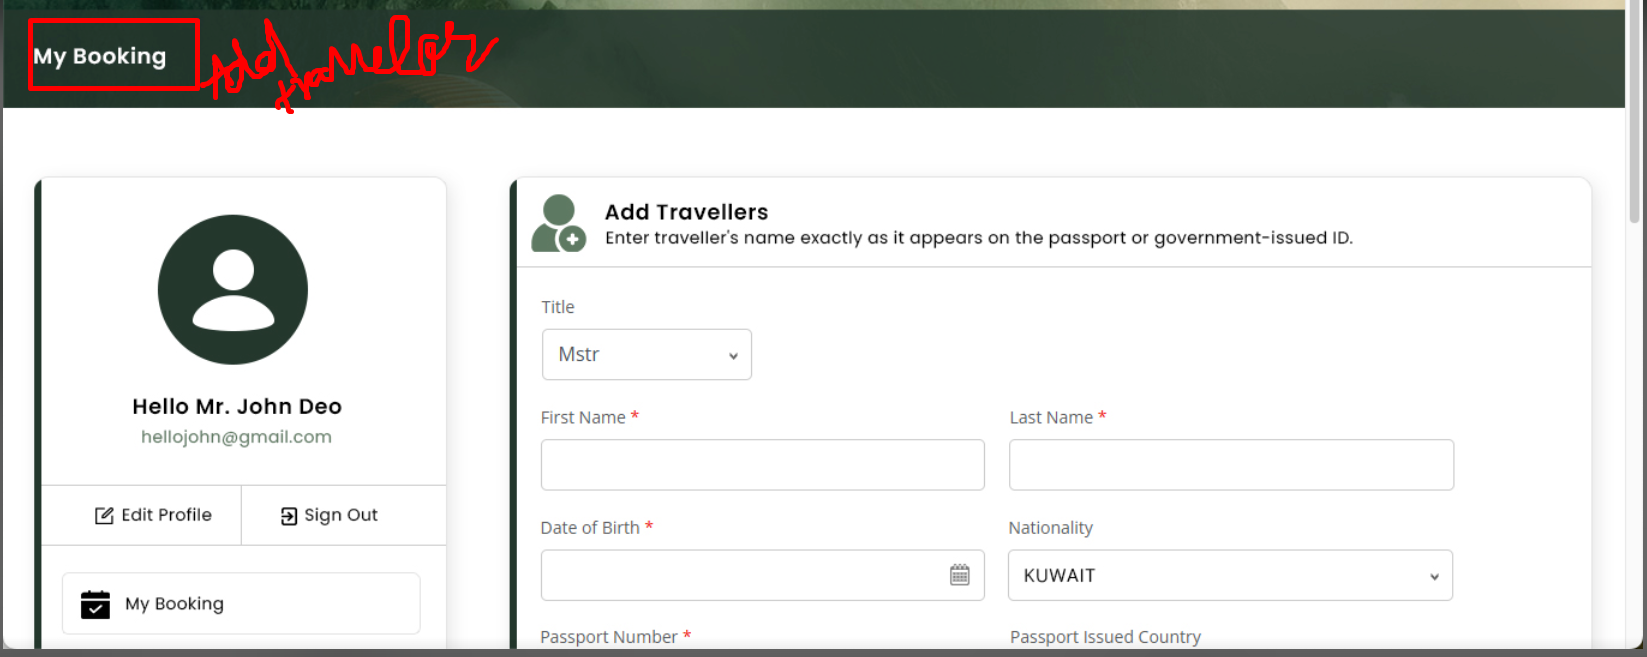Screen dimensions: 1647x657
Task: Focus the First Name text field
Action: click(x=762, y=465)
